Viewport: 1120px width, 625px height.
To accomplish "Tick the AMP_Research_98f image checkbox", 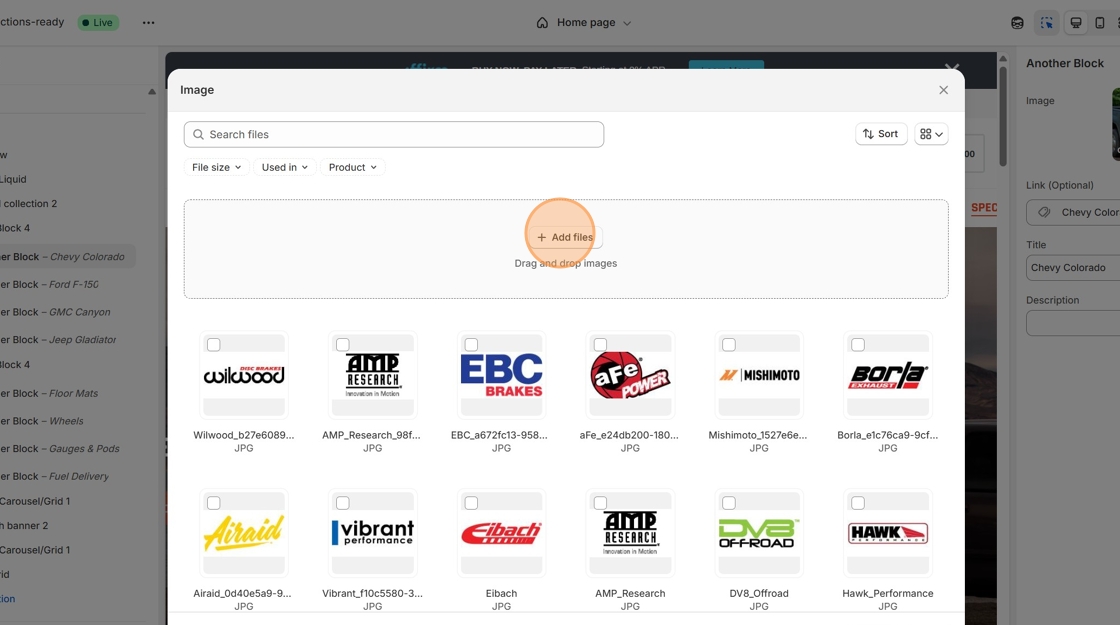I will [343, 345].
